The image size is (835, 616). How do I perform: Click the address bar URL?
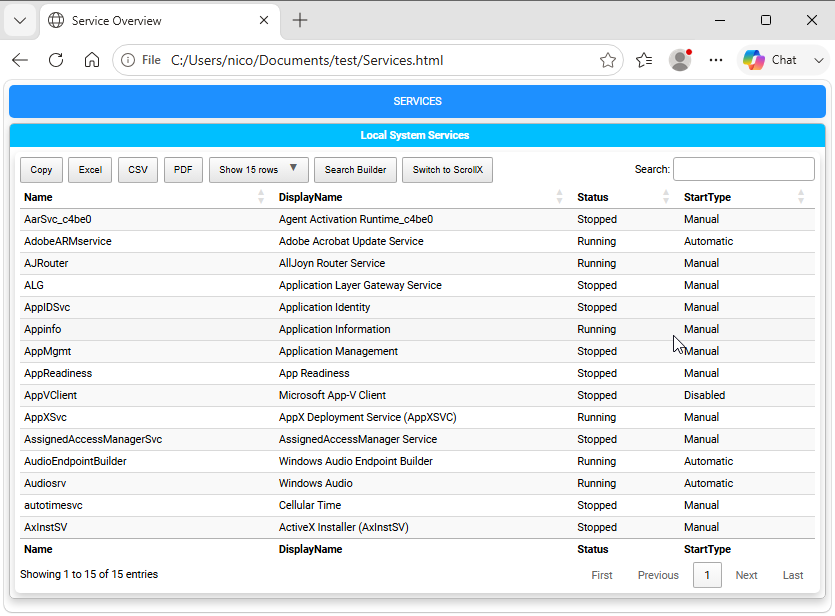pos(307,60)
